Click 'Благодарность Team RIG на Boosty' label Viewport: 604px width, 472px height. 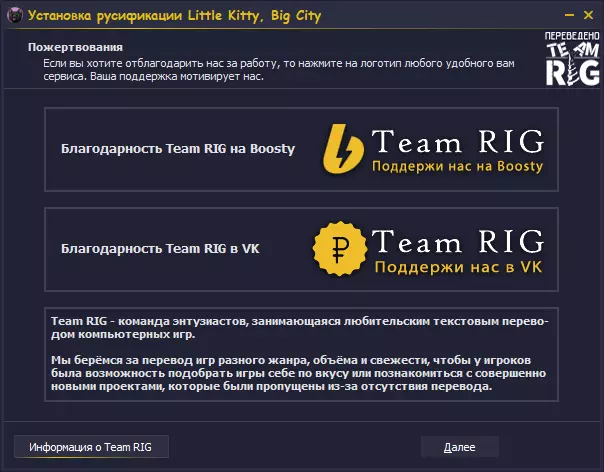click(x=178, y=149)
